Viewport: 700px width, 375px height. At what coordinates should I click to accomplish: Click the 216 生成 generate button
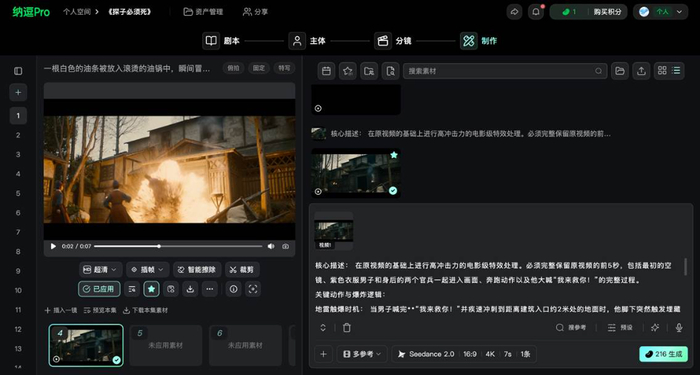point(663,354)
